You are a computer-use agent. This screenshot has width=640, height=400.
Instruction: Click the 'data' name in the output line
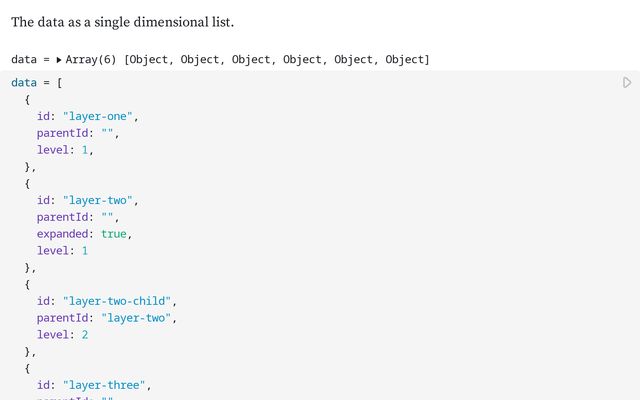coord(24,60)
